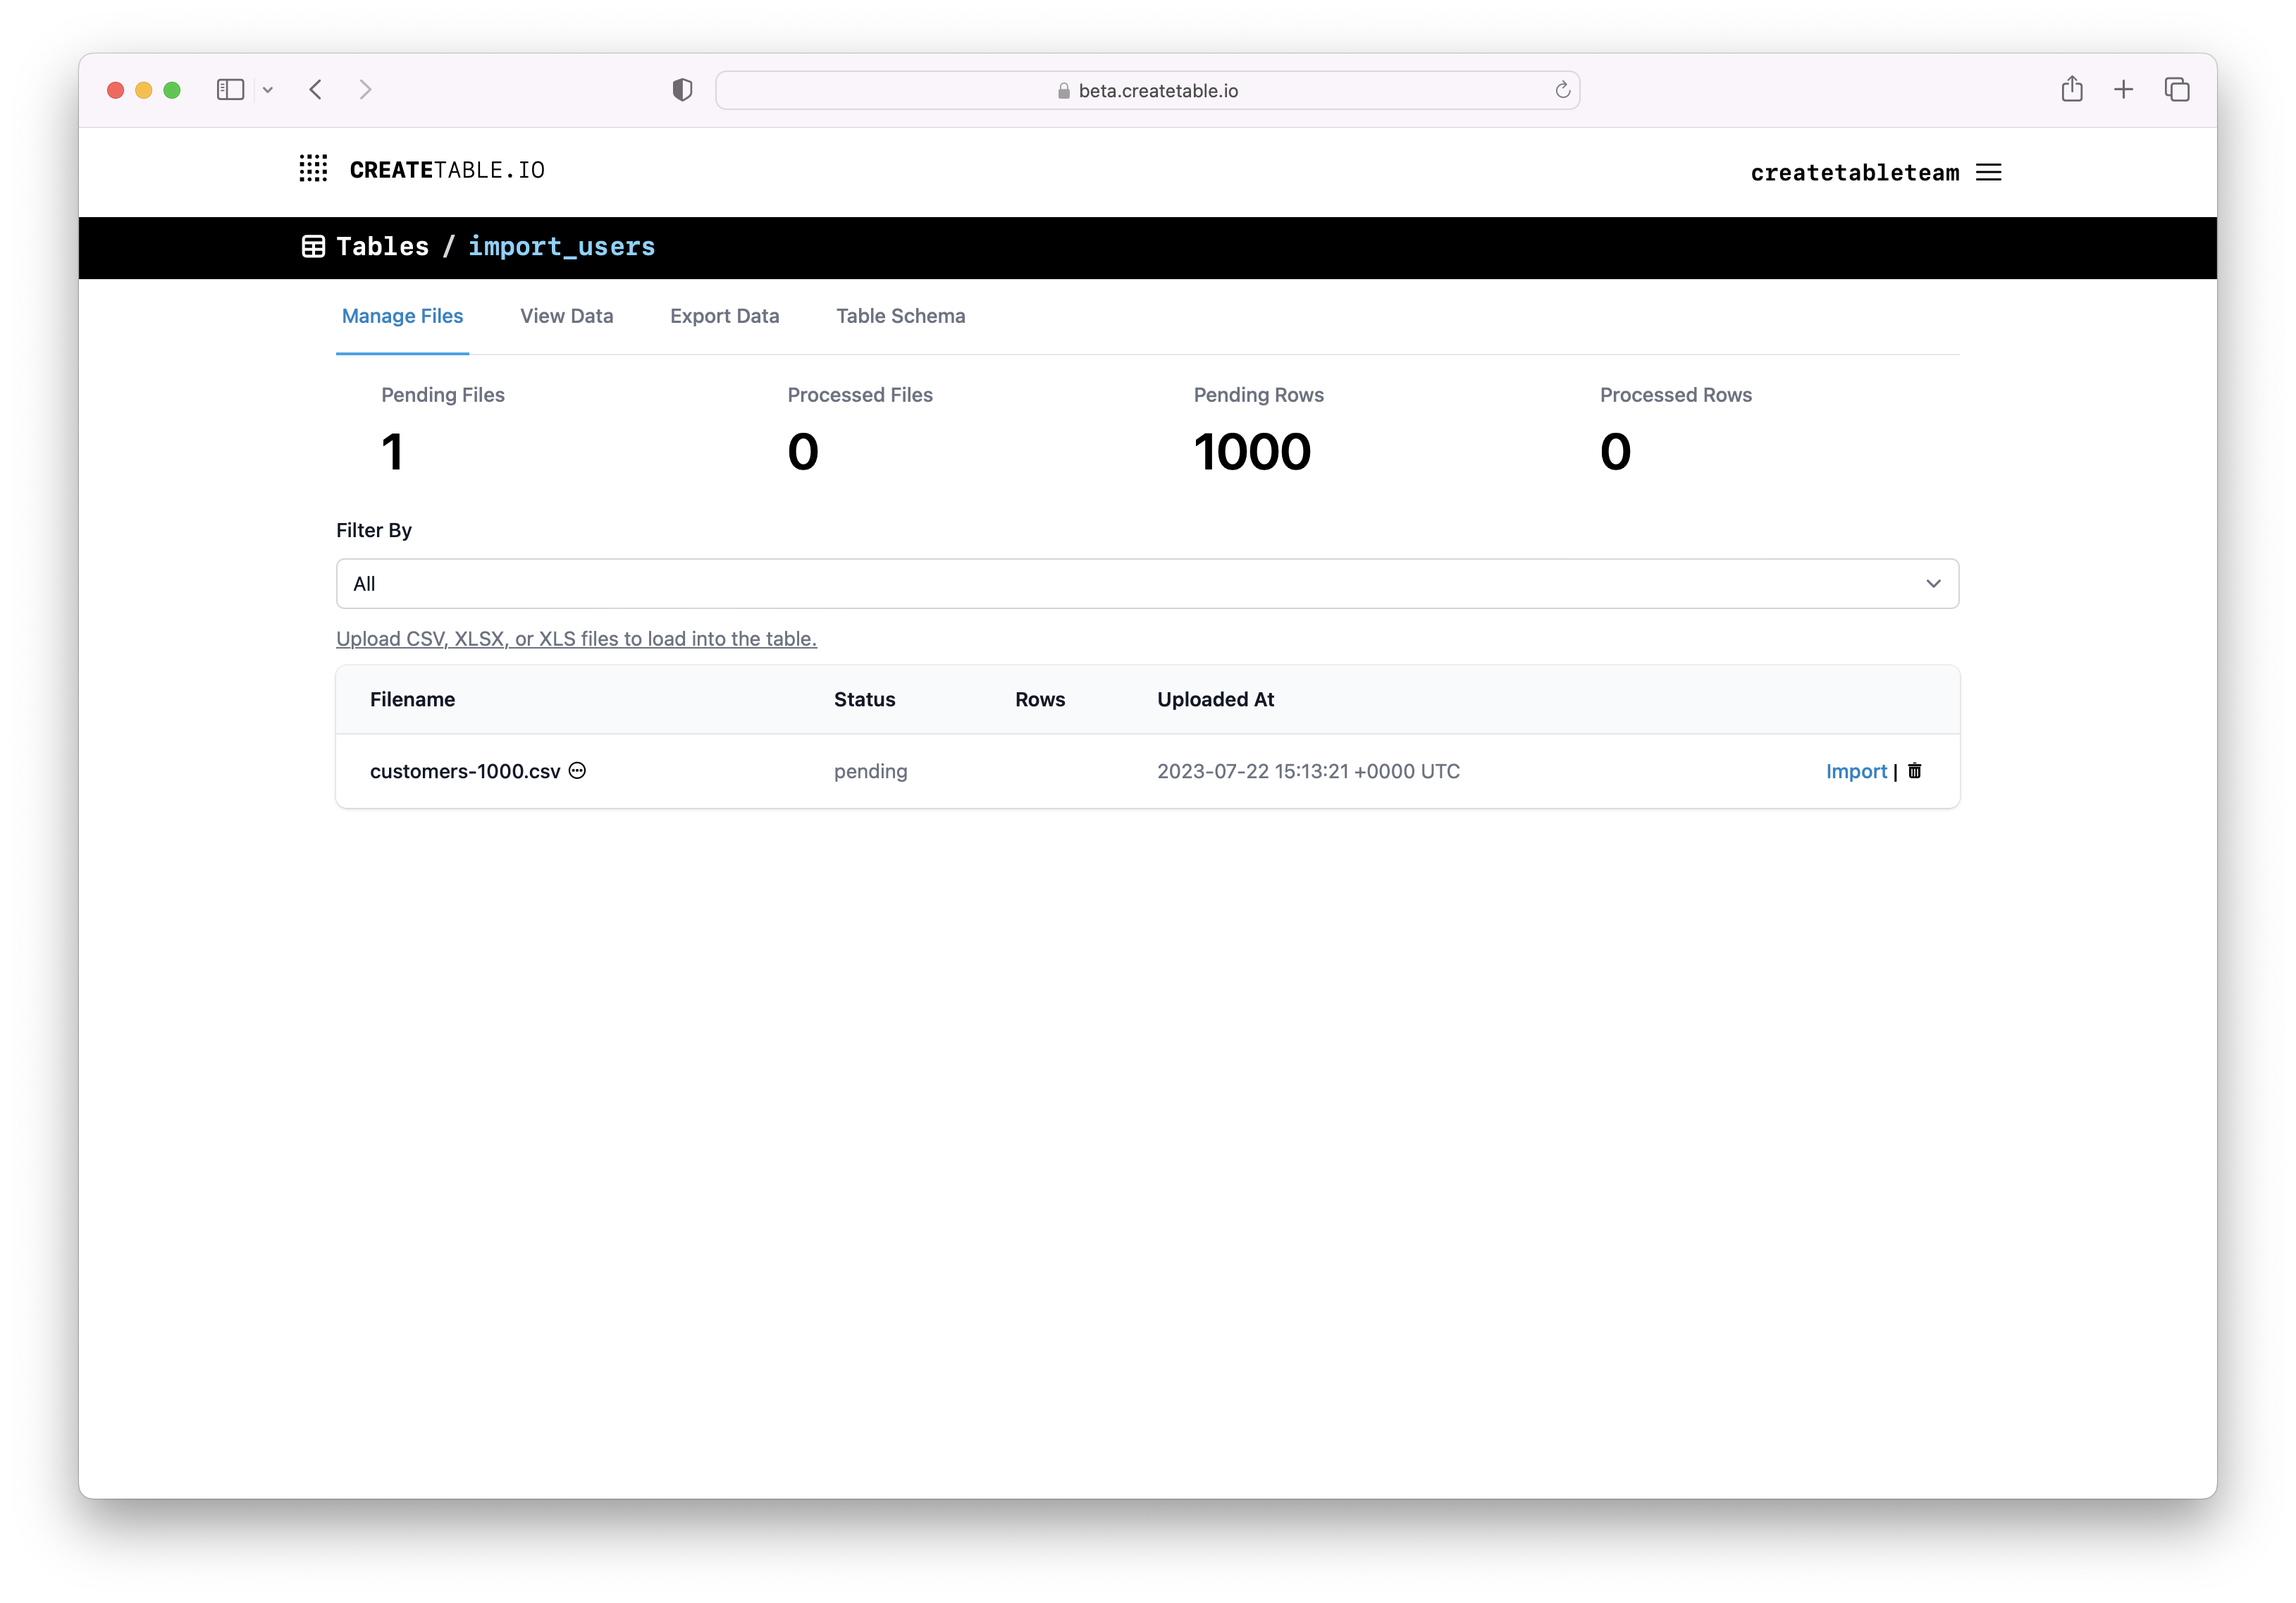Viewport: 2296px width, 1603px height.
Task: Click the beta.createtable.io address bar
Action: tap(1147, 90)
